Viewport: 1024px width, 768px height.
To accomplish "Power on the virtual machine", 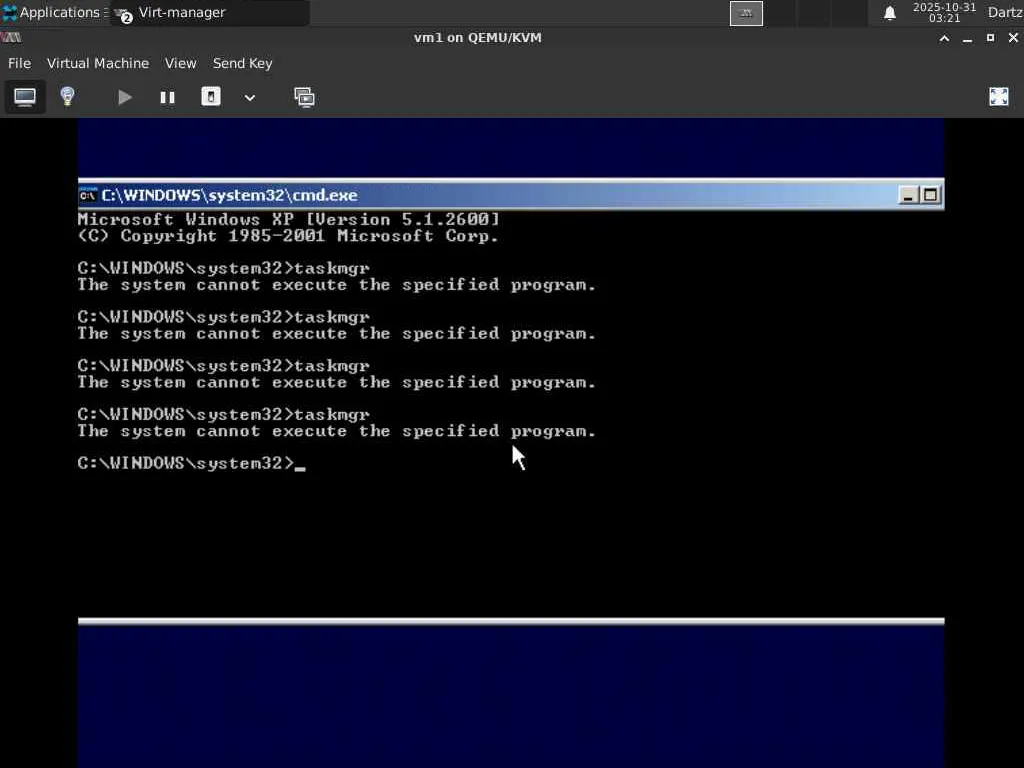I will click(x=124, y=97).
